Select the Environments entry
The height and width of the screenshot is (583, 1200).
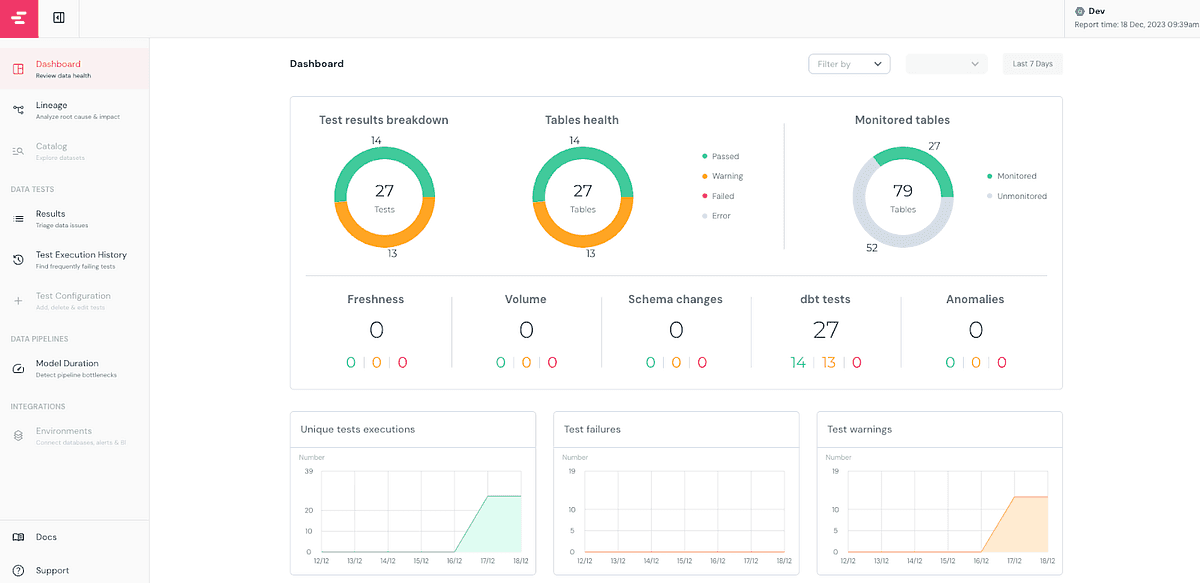click(75, 437)
